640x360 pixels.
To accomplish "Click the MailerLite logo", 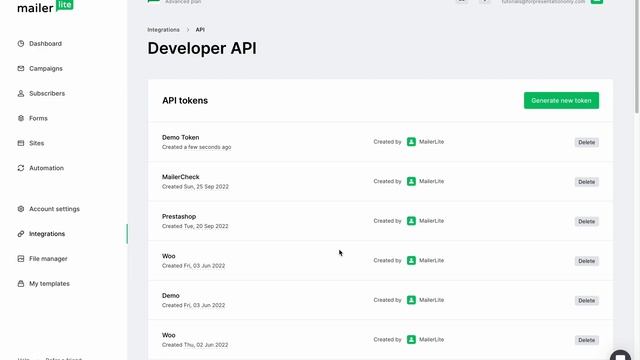I will coord(45,7).
